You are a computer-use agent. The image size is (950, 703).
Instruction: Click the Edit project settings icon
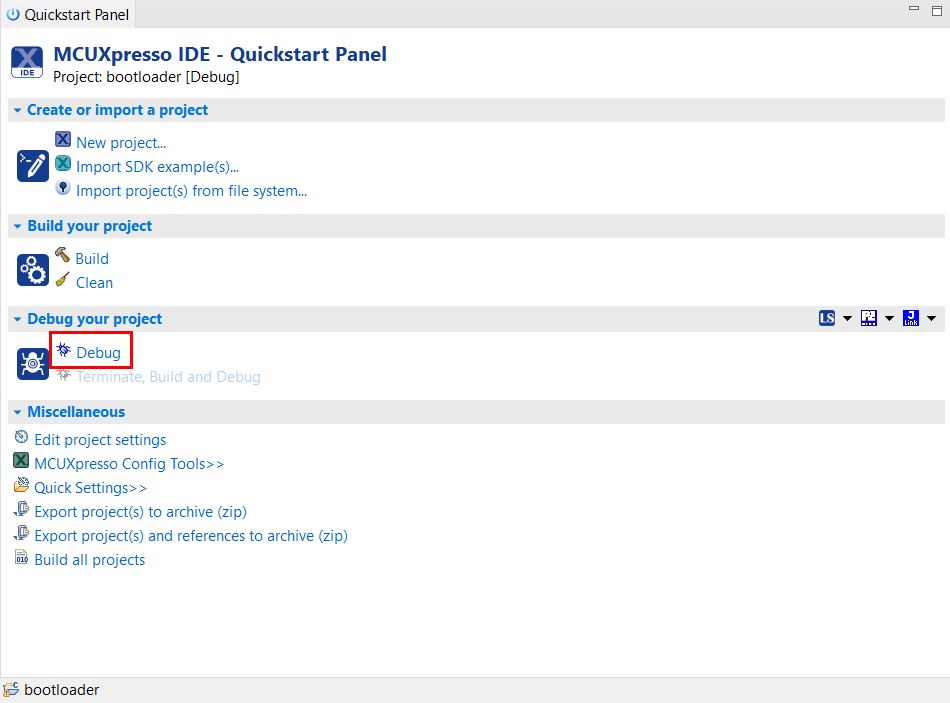pos(22,438)
